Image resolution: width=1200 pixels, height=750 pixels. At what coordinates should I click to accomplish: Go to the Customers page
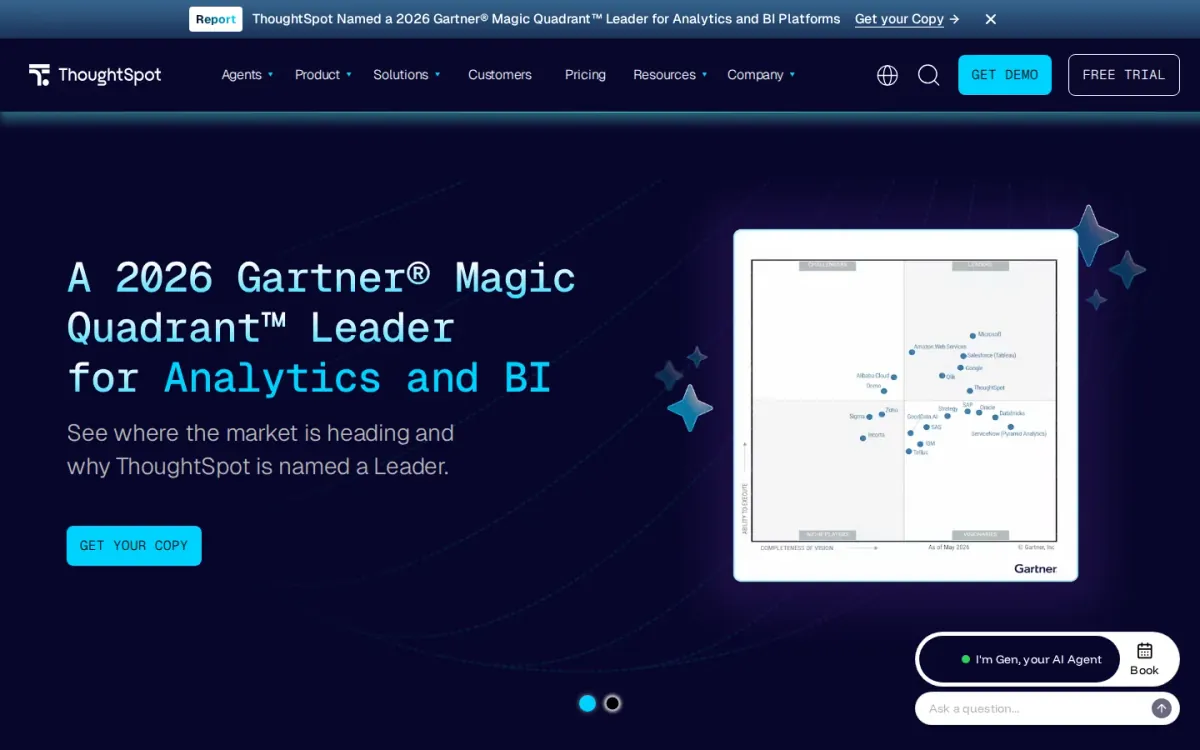point(500,75)
